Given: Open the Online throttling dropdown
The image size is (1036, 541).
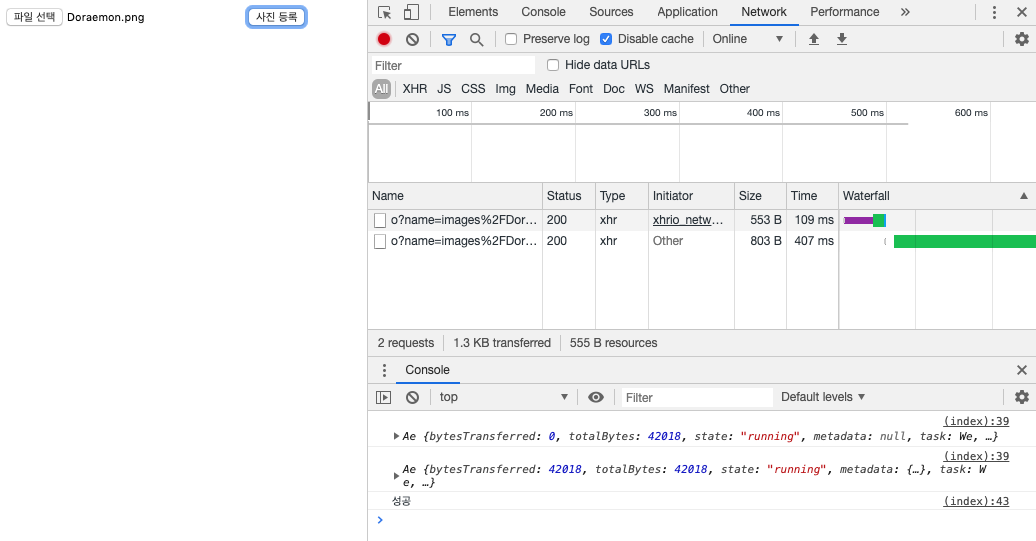Looking at the screenshot, I should tap(747, 39).
